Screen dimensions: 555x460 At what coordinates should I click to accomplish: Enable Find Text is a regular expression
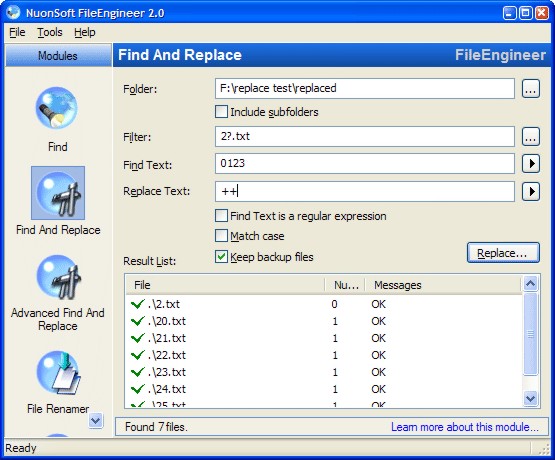click(x=221, y=215)
